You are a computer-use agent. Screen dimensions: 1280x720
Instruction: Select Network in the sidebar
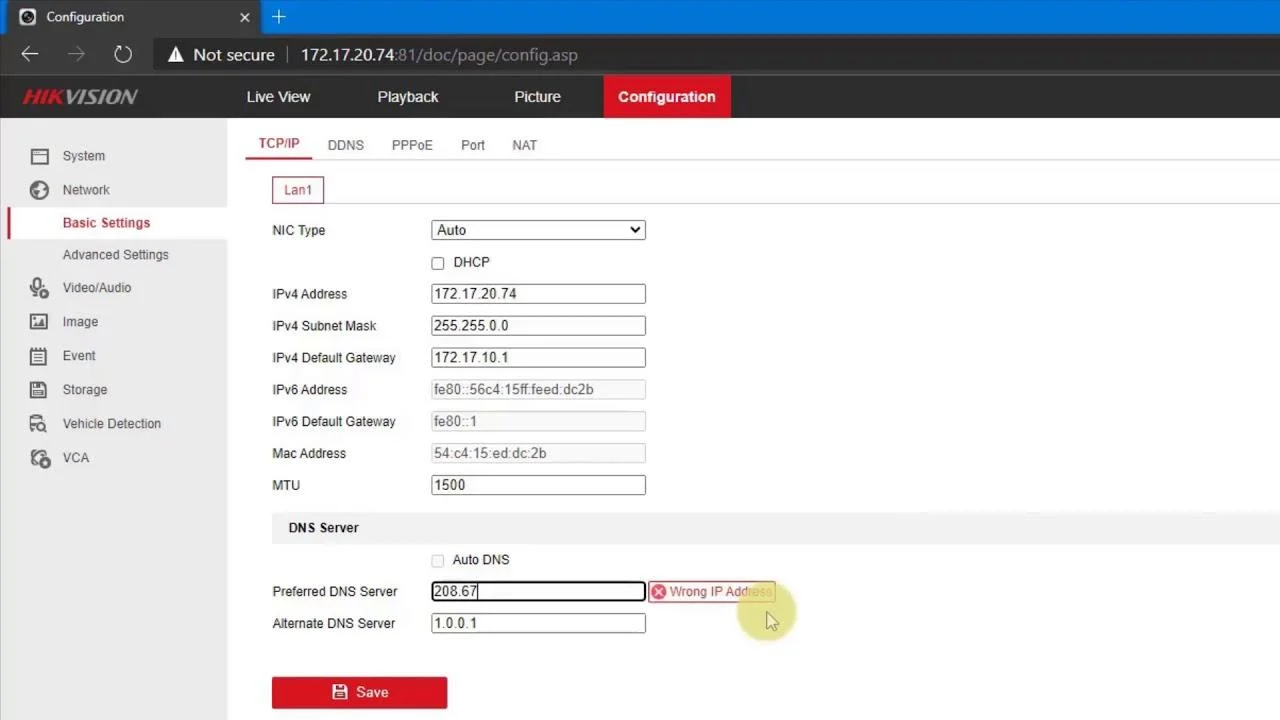pos(86,190)
